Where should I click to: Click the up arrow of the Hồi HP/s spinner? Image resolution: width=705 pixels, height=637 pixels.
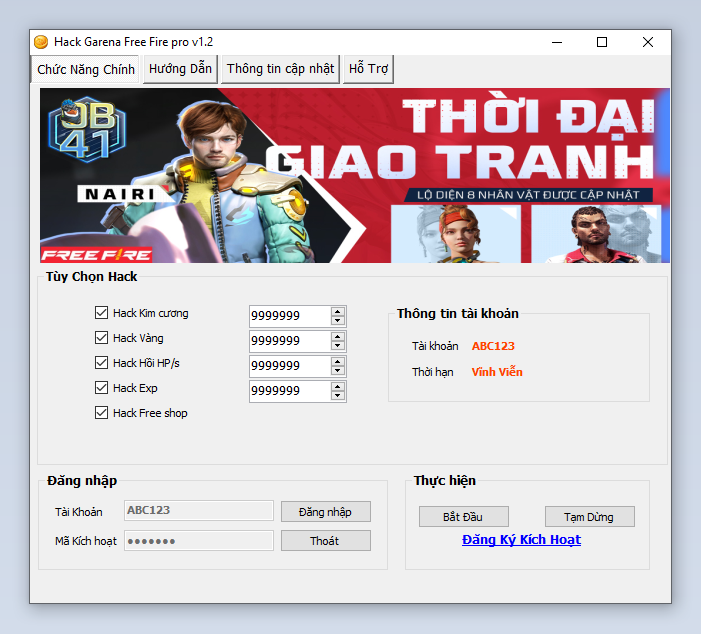coord(338,361)
